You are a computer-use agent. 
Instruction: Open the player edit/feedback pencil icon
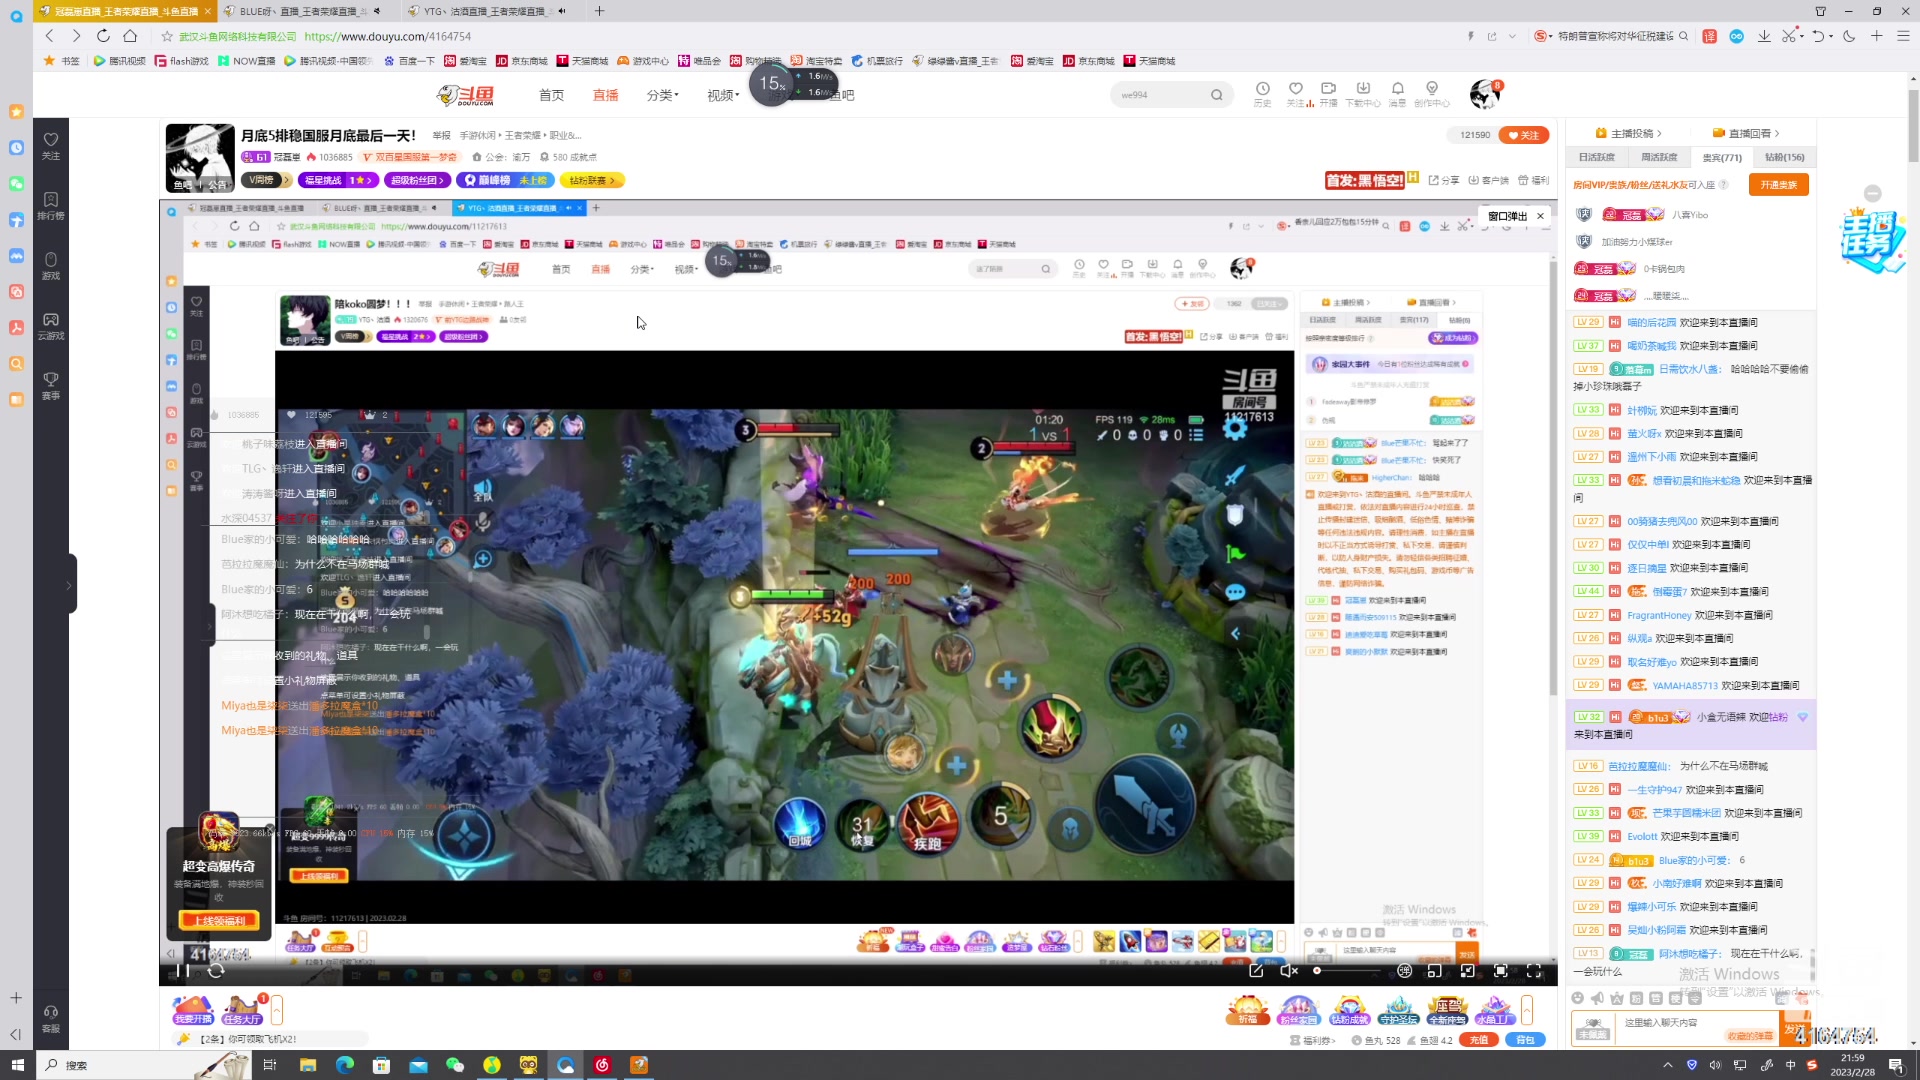[1256, 970]
